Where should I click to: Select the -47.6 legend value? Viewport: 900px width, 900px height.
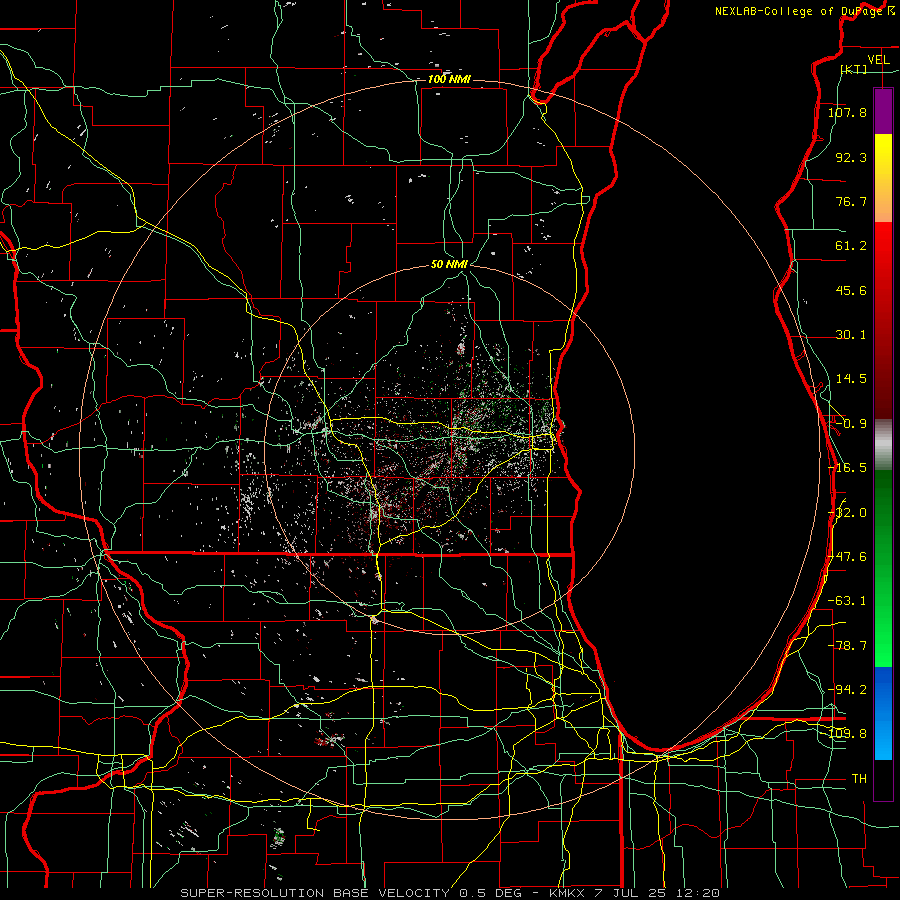point(847,557)
